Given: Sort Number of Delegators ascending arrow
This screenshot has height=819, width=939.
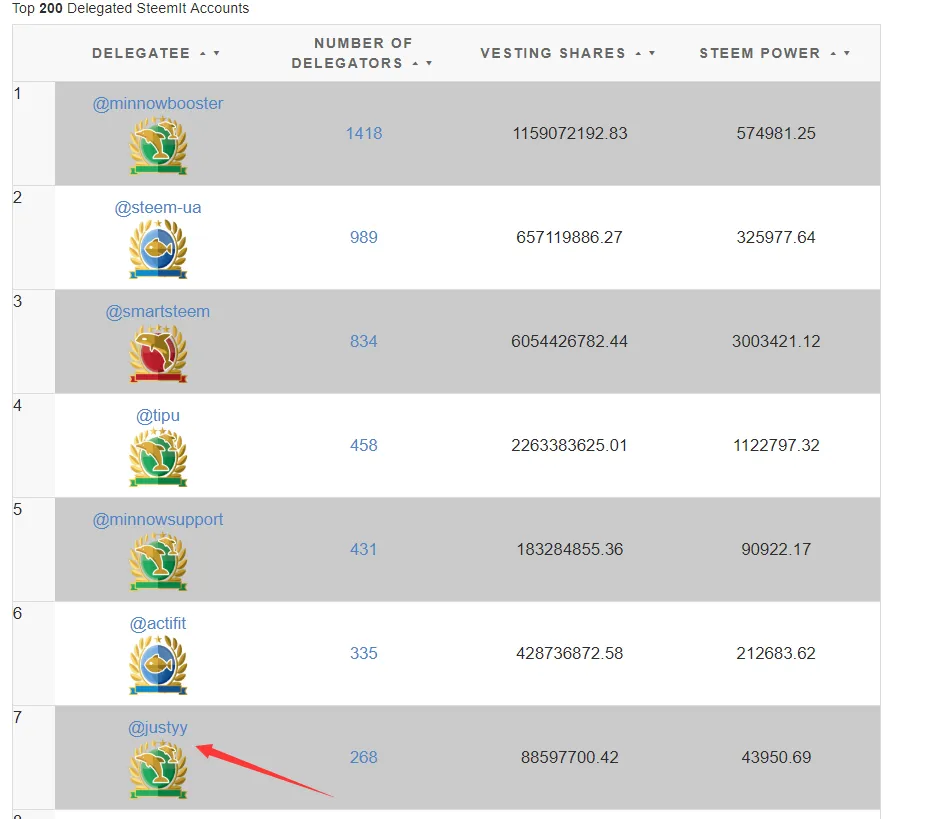Looking at the screenshot, I should click(x=416, y=63).
